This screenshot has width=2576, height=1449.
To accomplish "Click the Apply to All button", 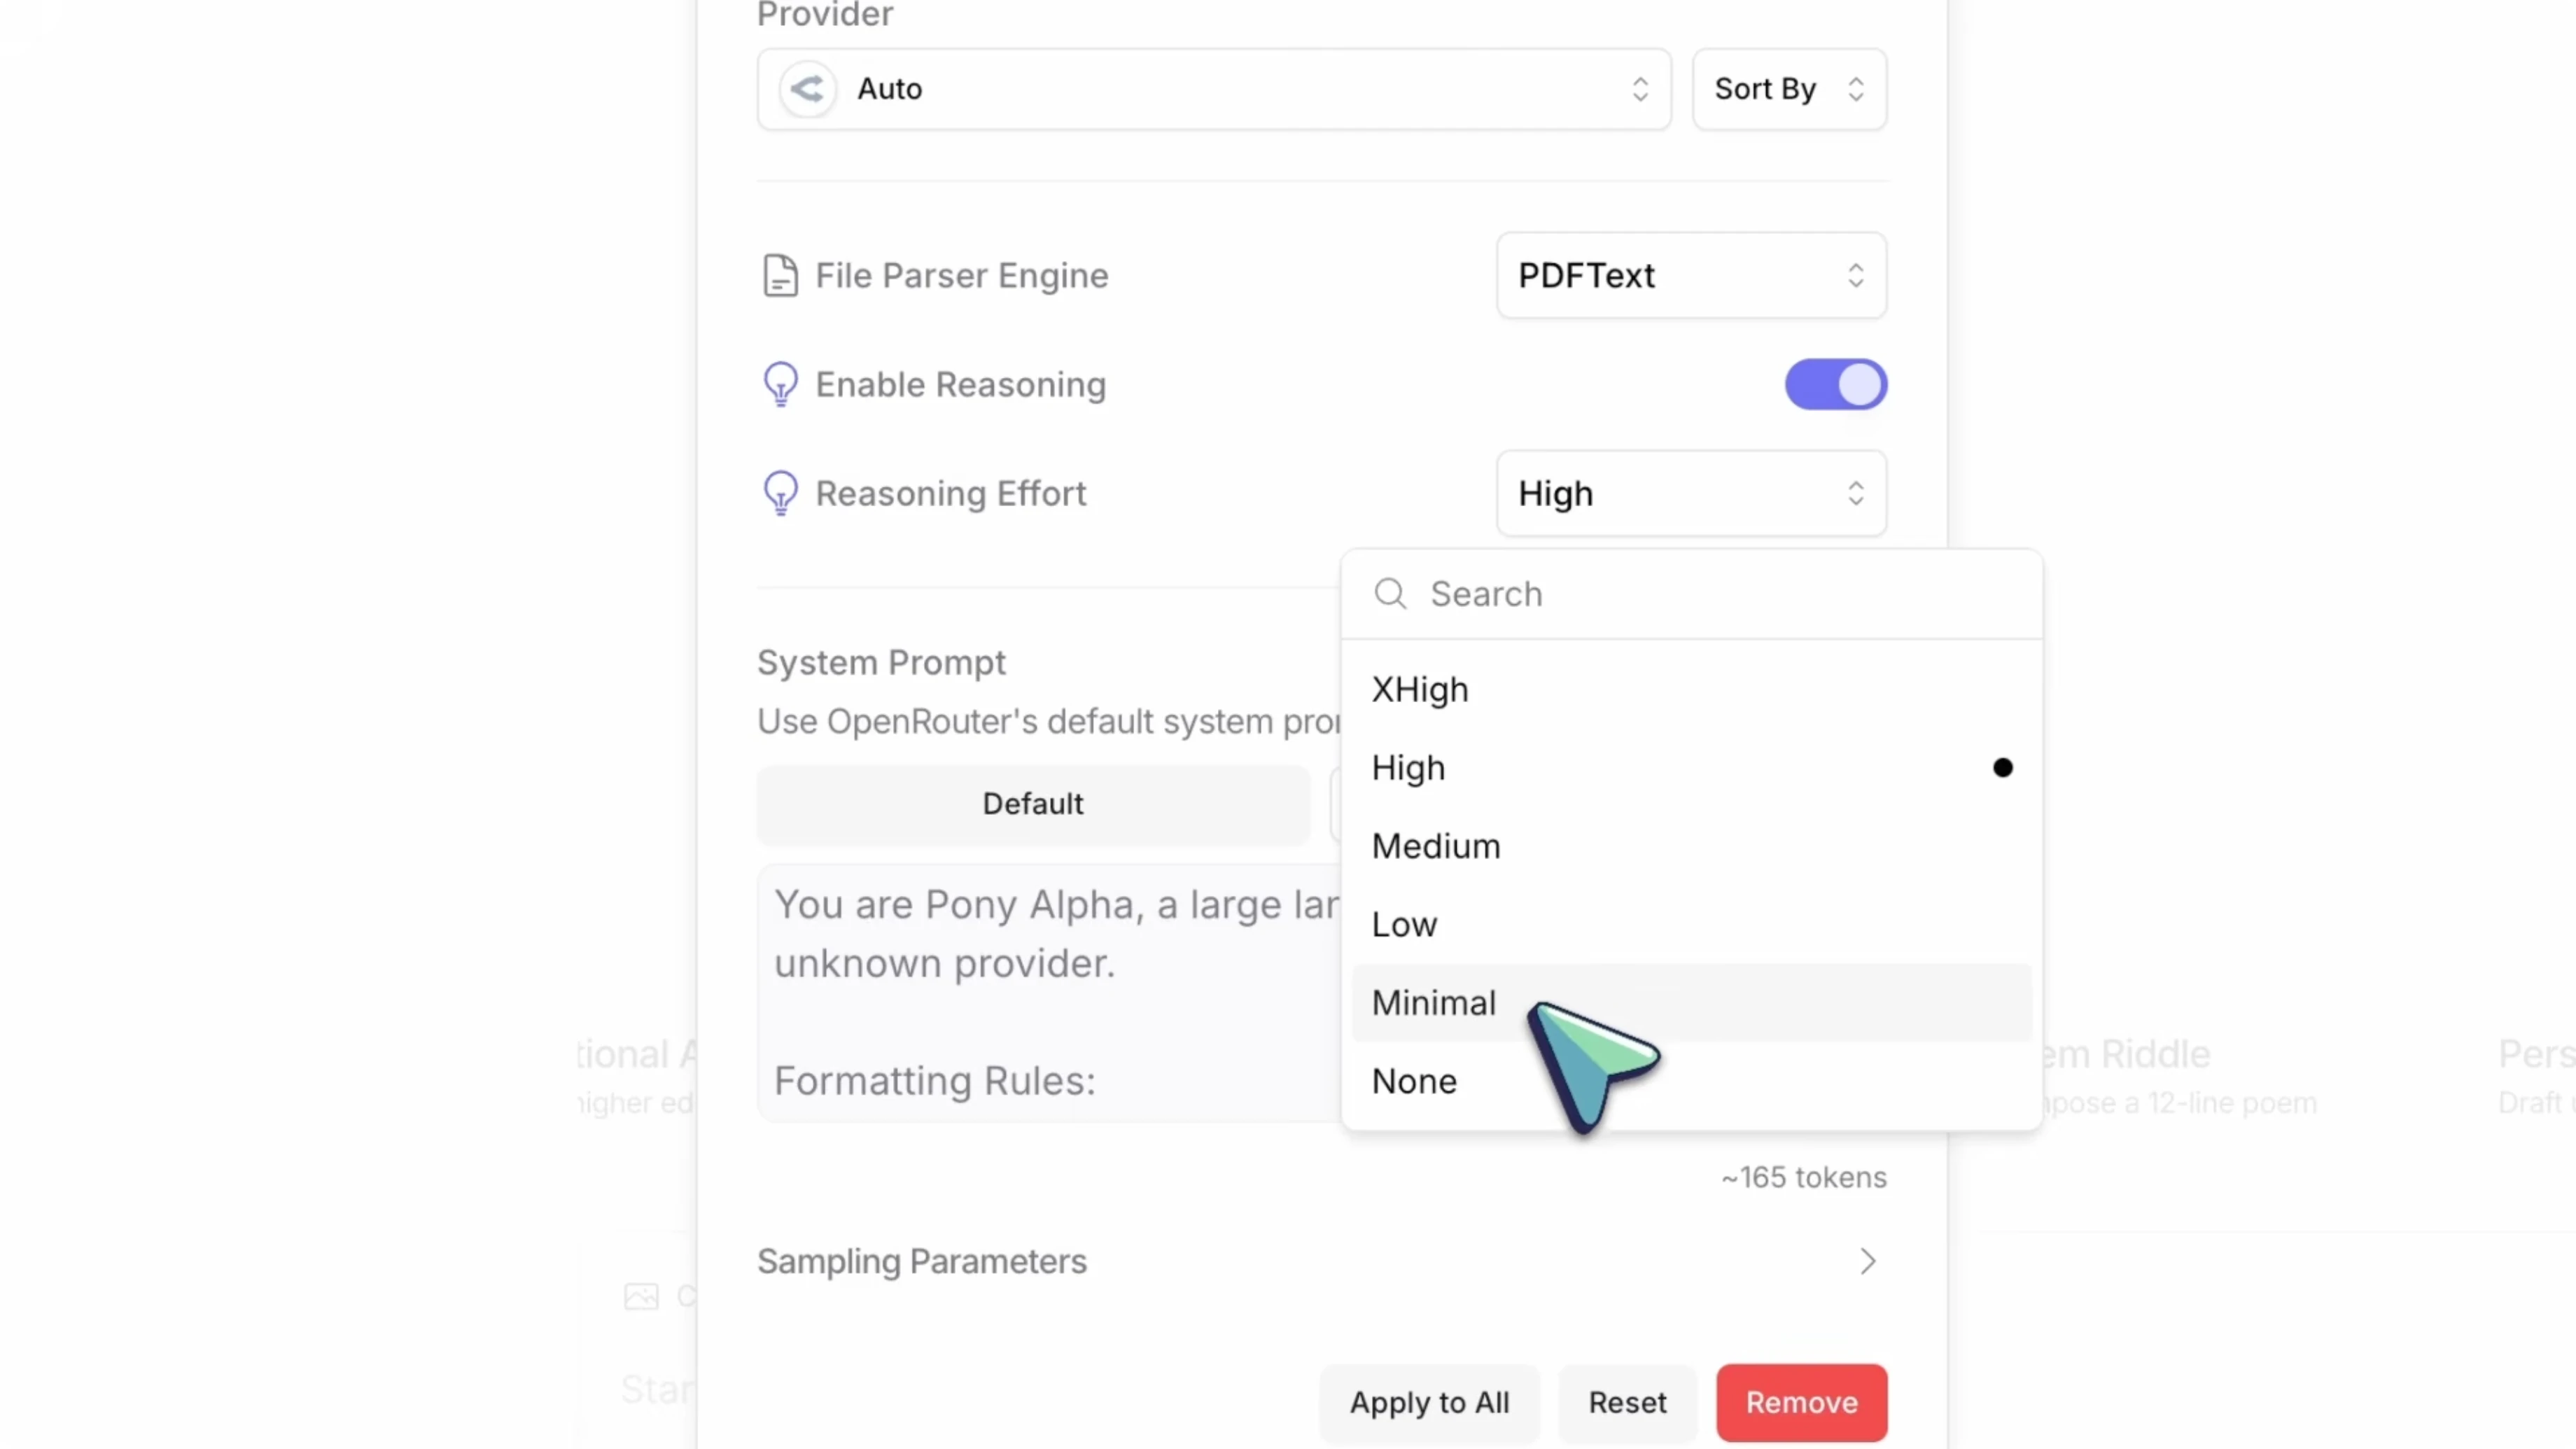I will click(x=1429, y=1403).
